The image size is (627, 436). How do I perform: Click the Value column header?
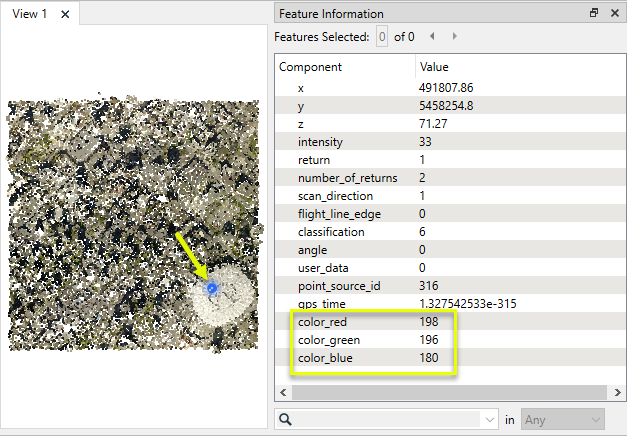435,67
